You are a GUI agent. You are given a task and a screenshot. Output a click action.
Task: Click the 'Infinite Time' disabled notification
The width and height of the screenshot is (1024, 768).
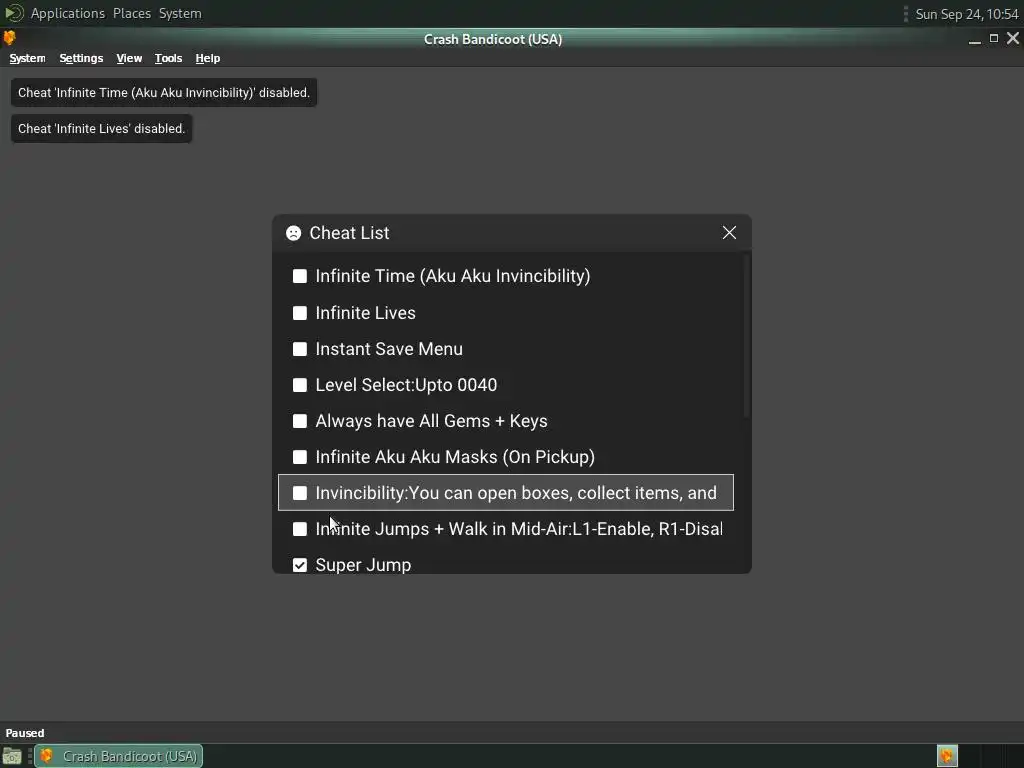click(x=164, y=93)
